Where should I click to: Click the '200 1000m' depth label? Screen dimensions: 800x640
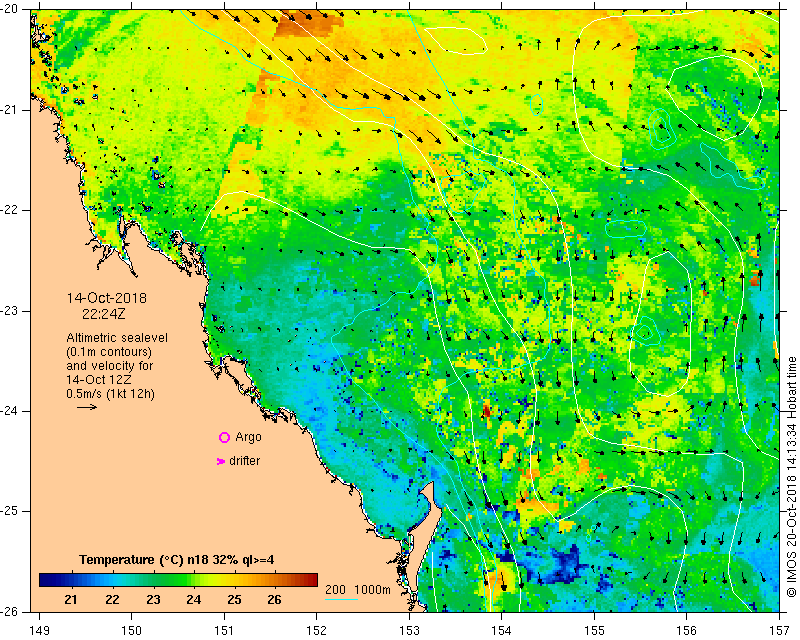pos(358,589)
